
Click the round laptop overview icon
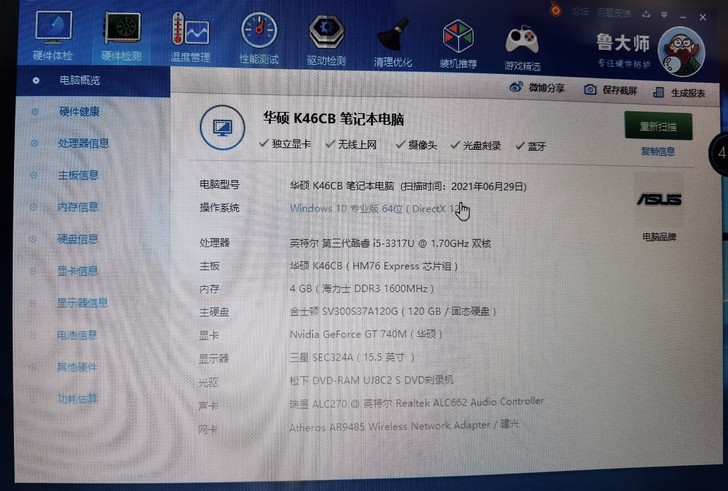point(222,127)
